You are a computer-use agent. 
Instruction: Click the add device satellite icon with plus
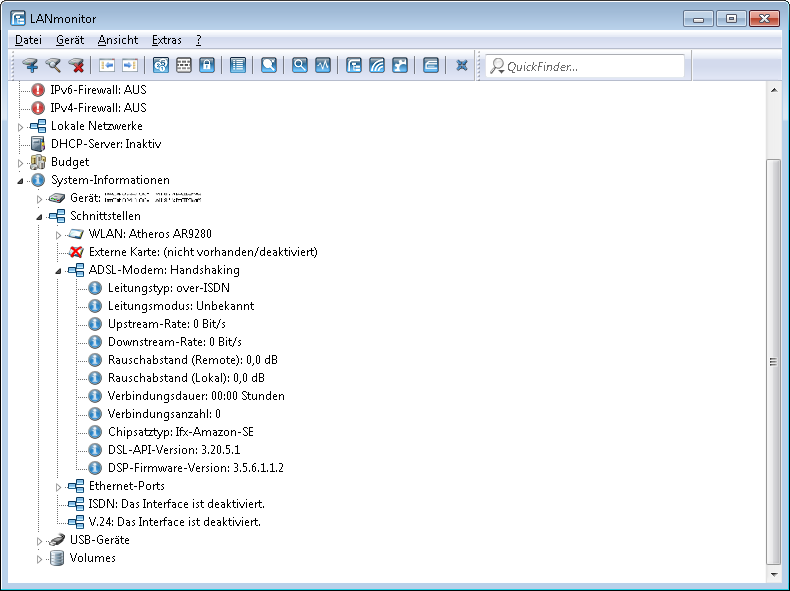(30, 66)
